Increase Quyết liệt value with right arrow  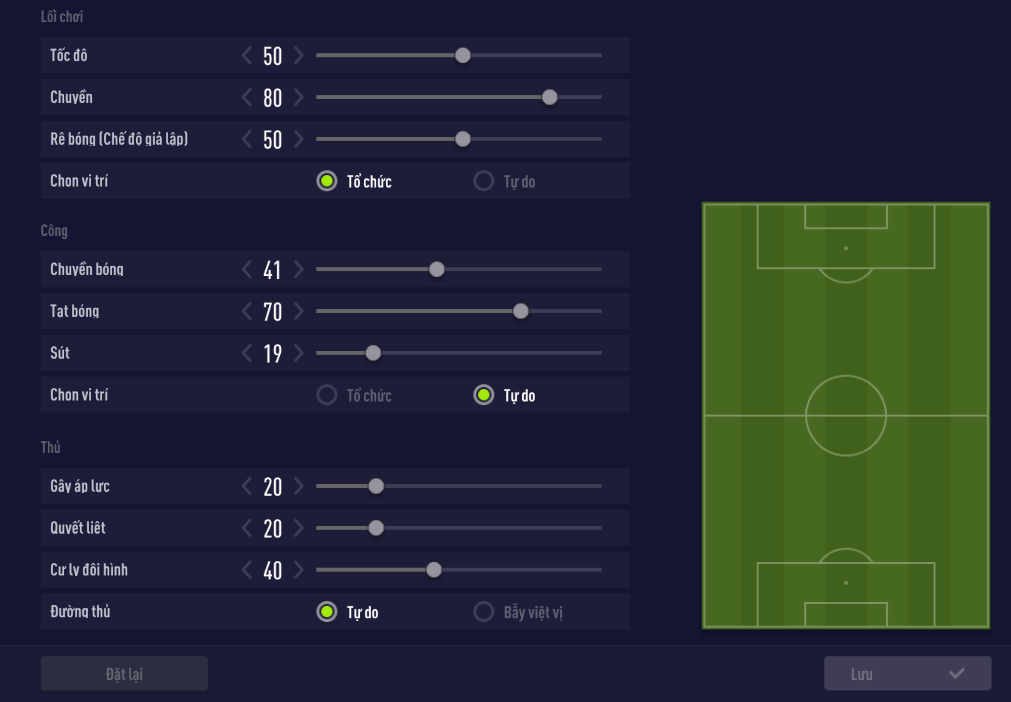tap(298, 528)
